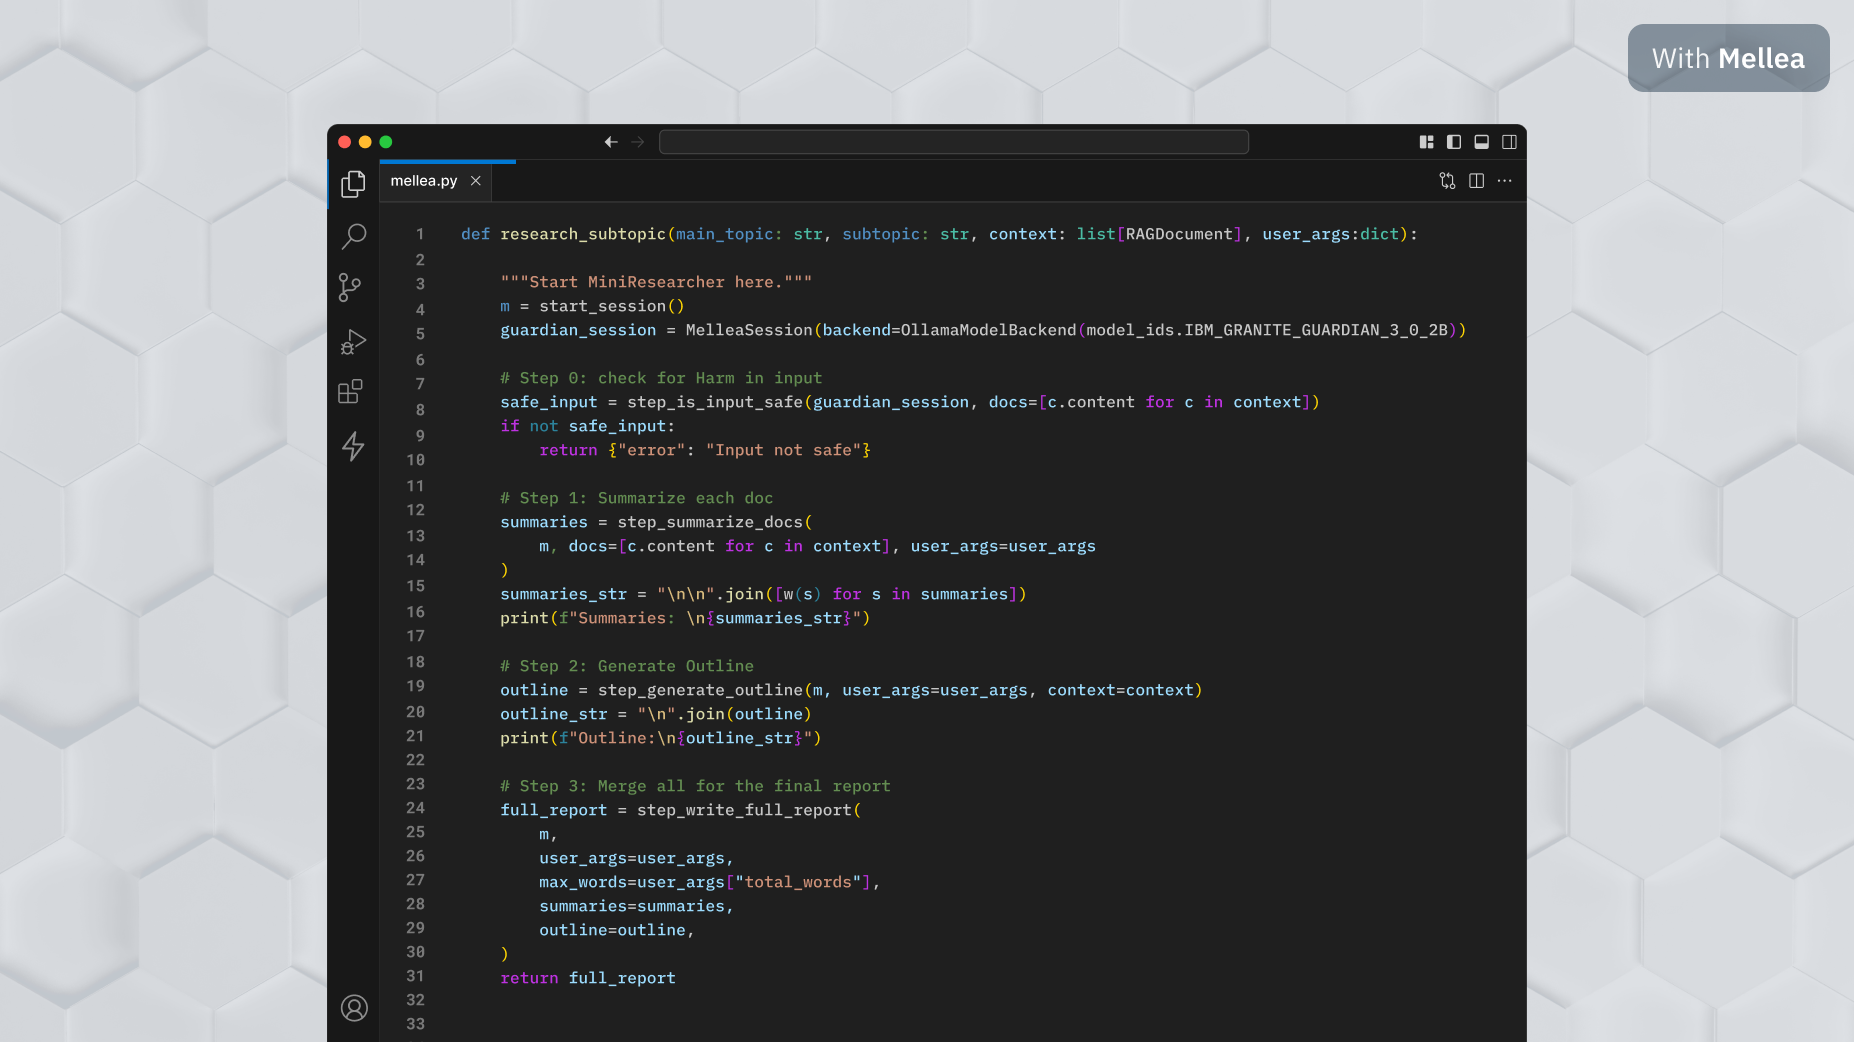Toggle the secondary side bar visibility
The width and height of the screenshot is (1854, 1042).
click(x=1509, y=142)
